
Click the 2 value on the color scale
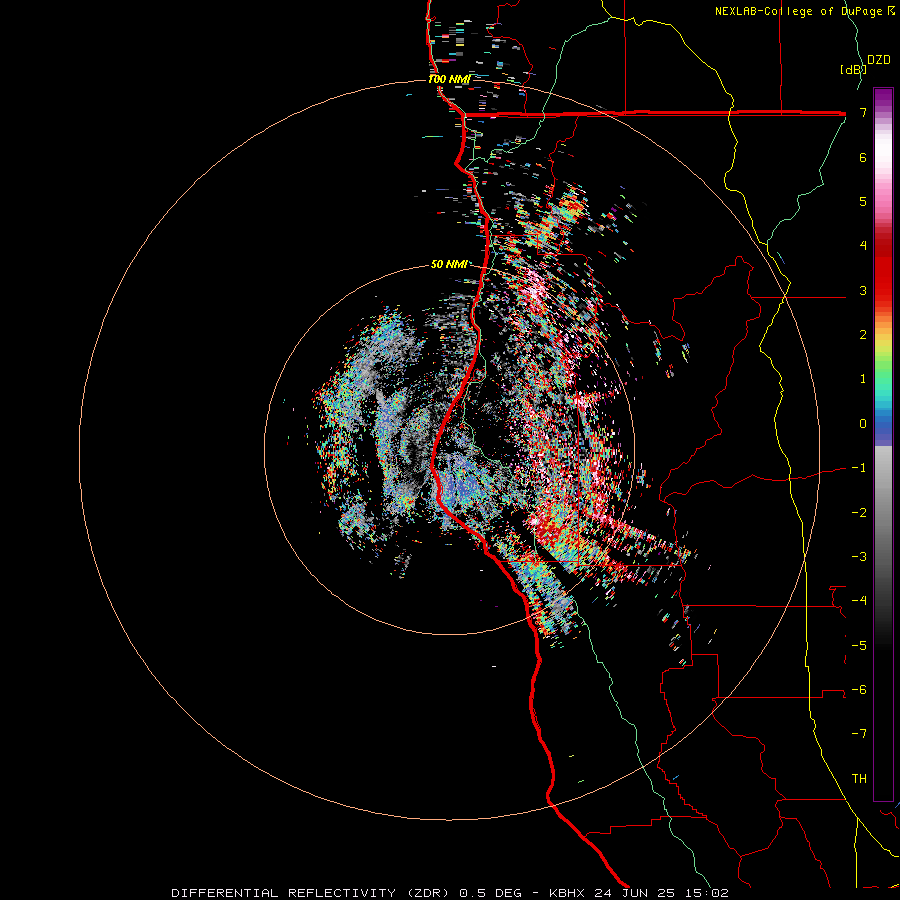[x=863, y=335]
